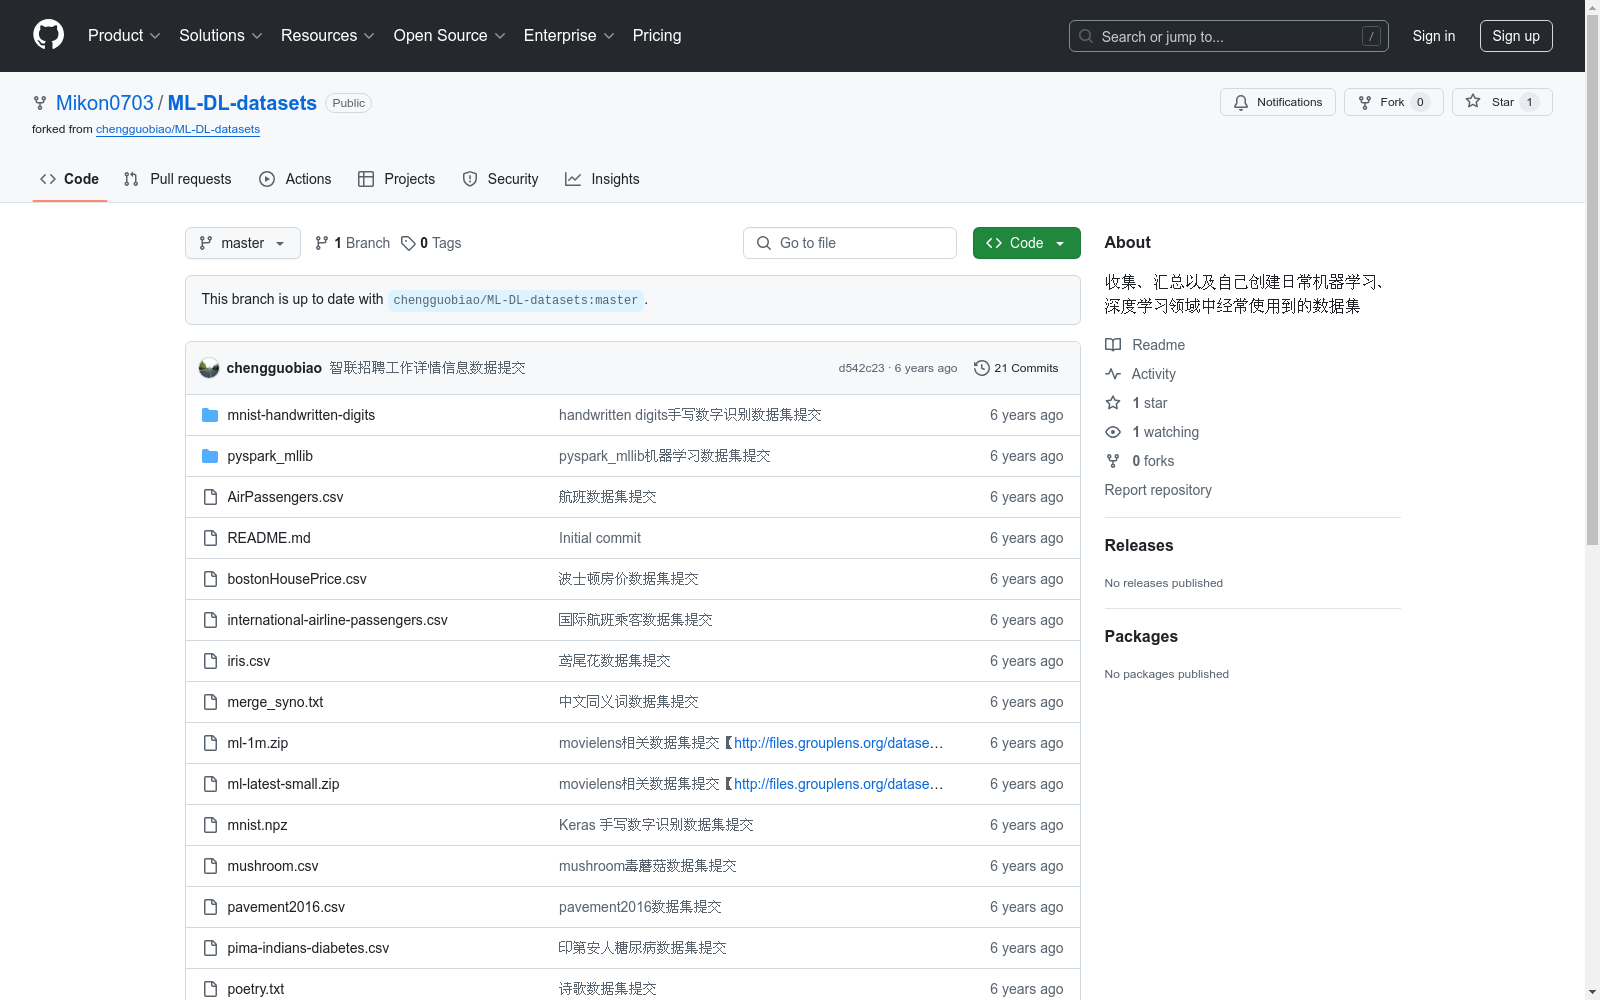Click the mnist-handwritten-digits folder icon
The width and height of the screenshot is (1600, 1000).
[x=210, y=415]
